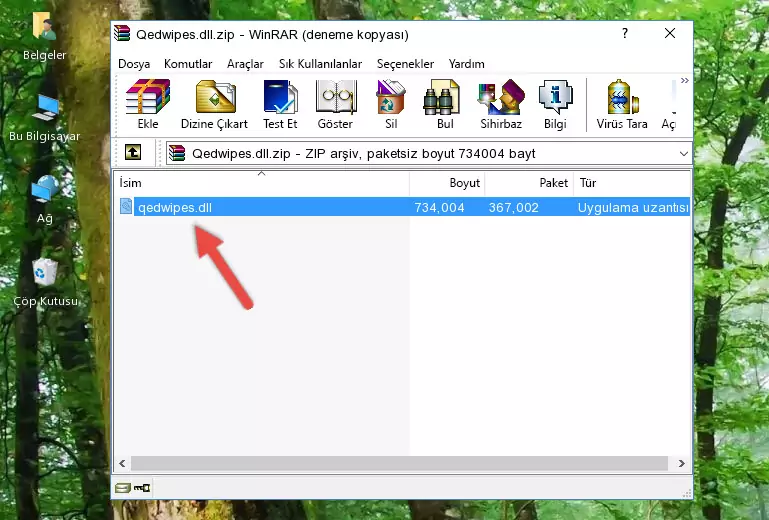Click the 367,002 packed size value
Viewport: 769px width, 520px height.
point(513,208)
